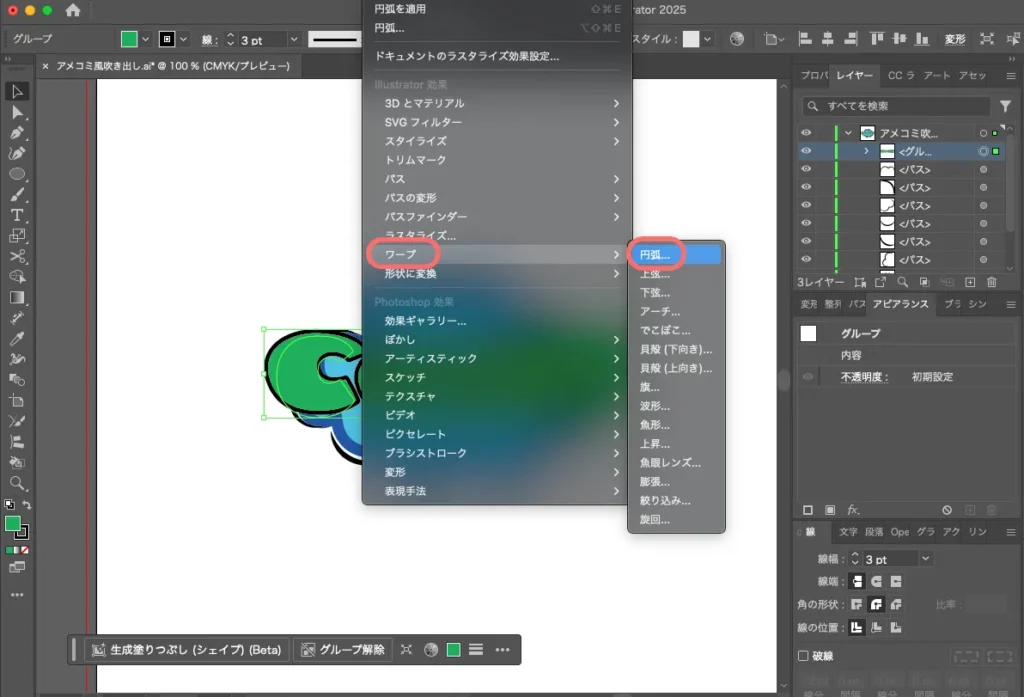Open the 線幅 stroke width dropdown
This screenshot has width=1024, height=697.
click(925, 559)
